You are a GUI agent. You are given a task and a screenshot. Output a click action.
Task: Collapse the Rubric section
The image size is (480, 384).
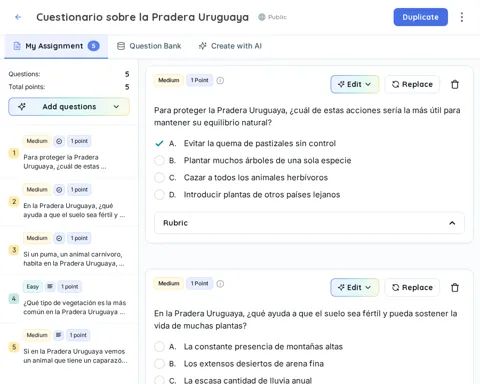[x=309, y=223]
